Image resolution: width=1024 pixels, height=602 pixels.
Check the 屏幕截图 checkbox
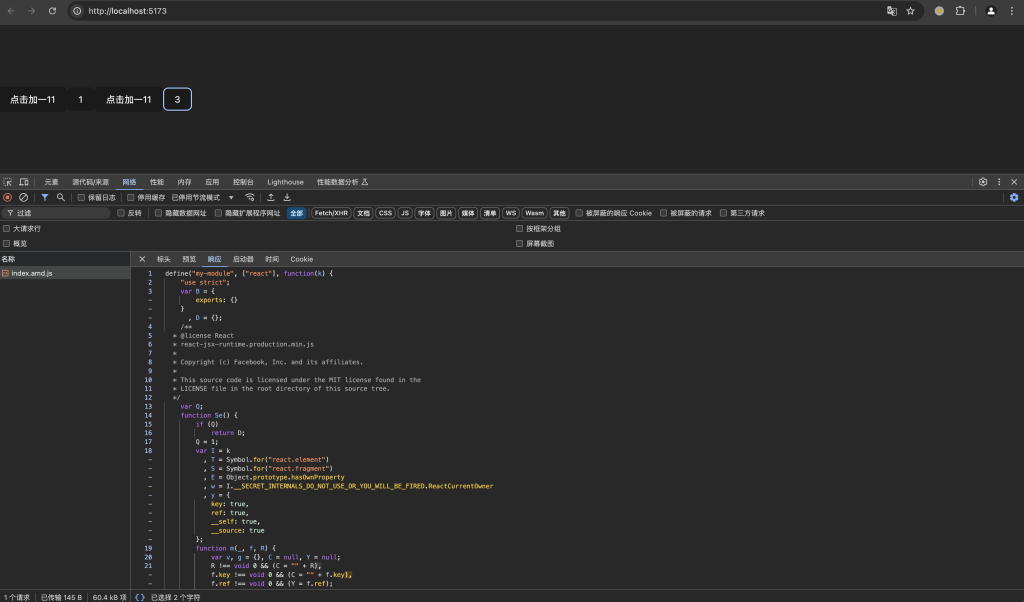(520, 244)
